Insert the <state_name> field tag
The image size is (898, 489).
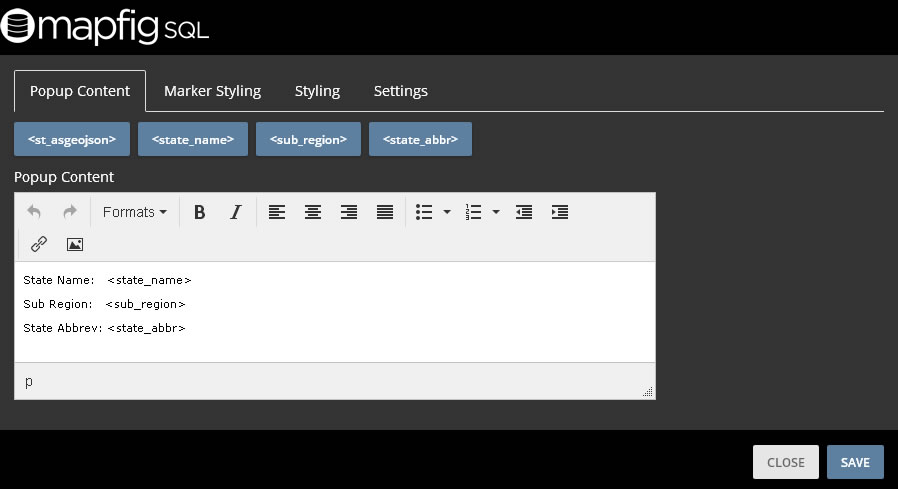coord(192,140)
